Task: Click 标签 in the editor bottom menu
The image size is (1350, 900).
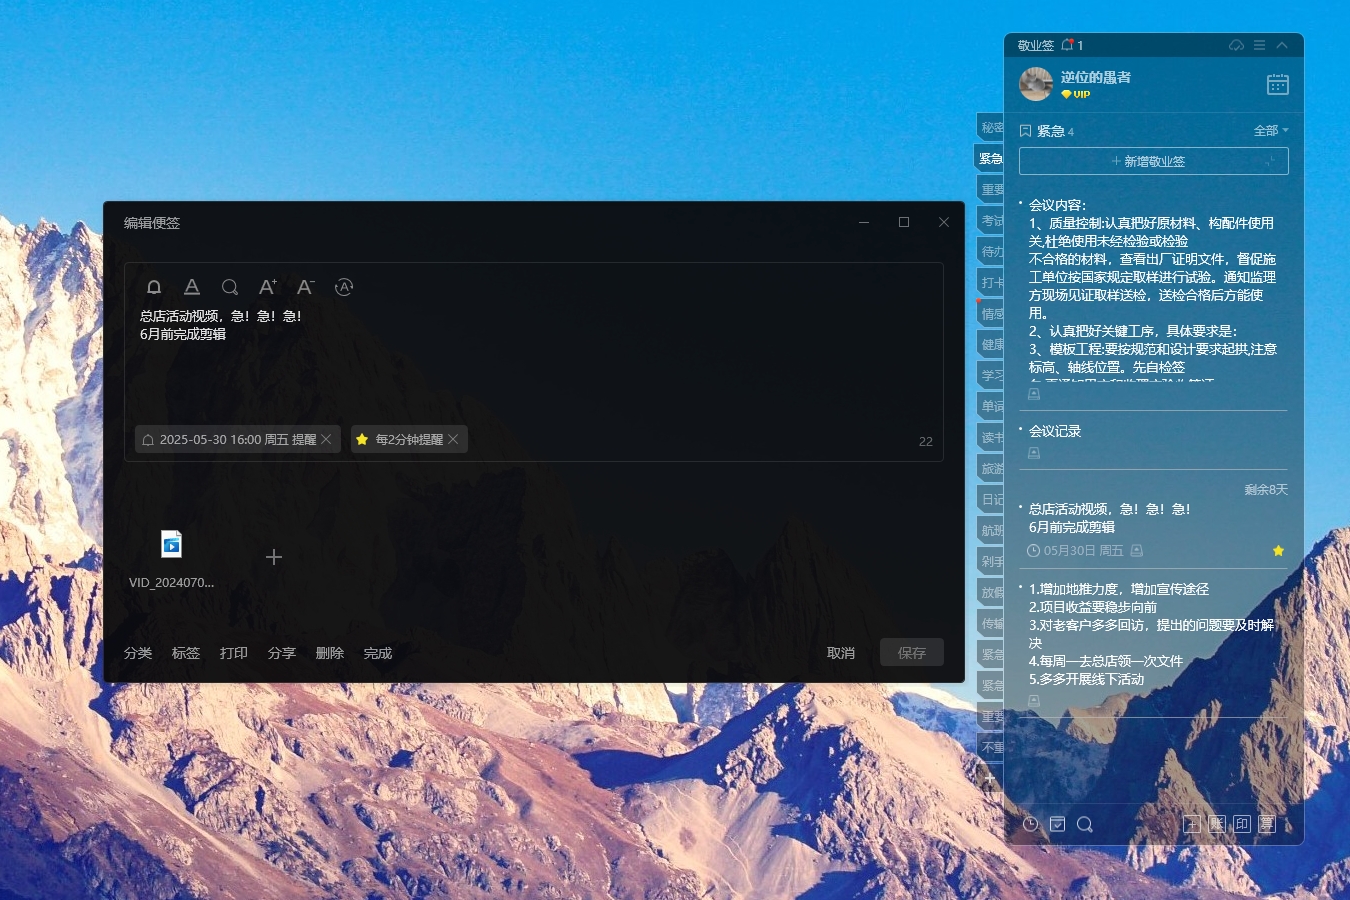Action: 186,653
